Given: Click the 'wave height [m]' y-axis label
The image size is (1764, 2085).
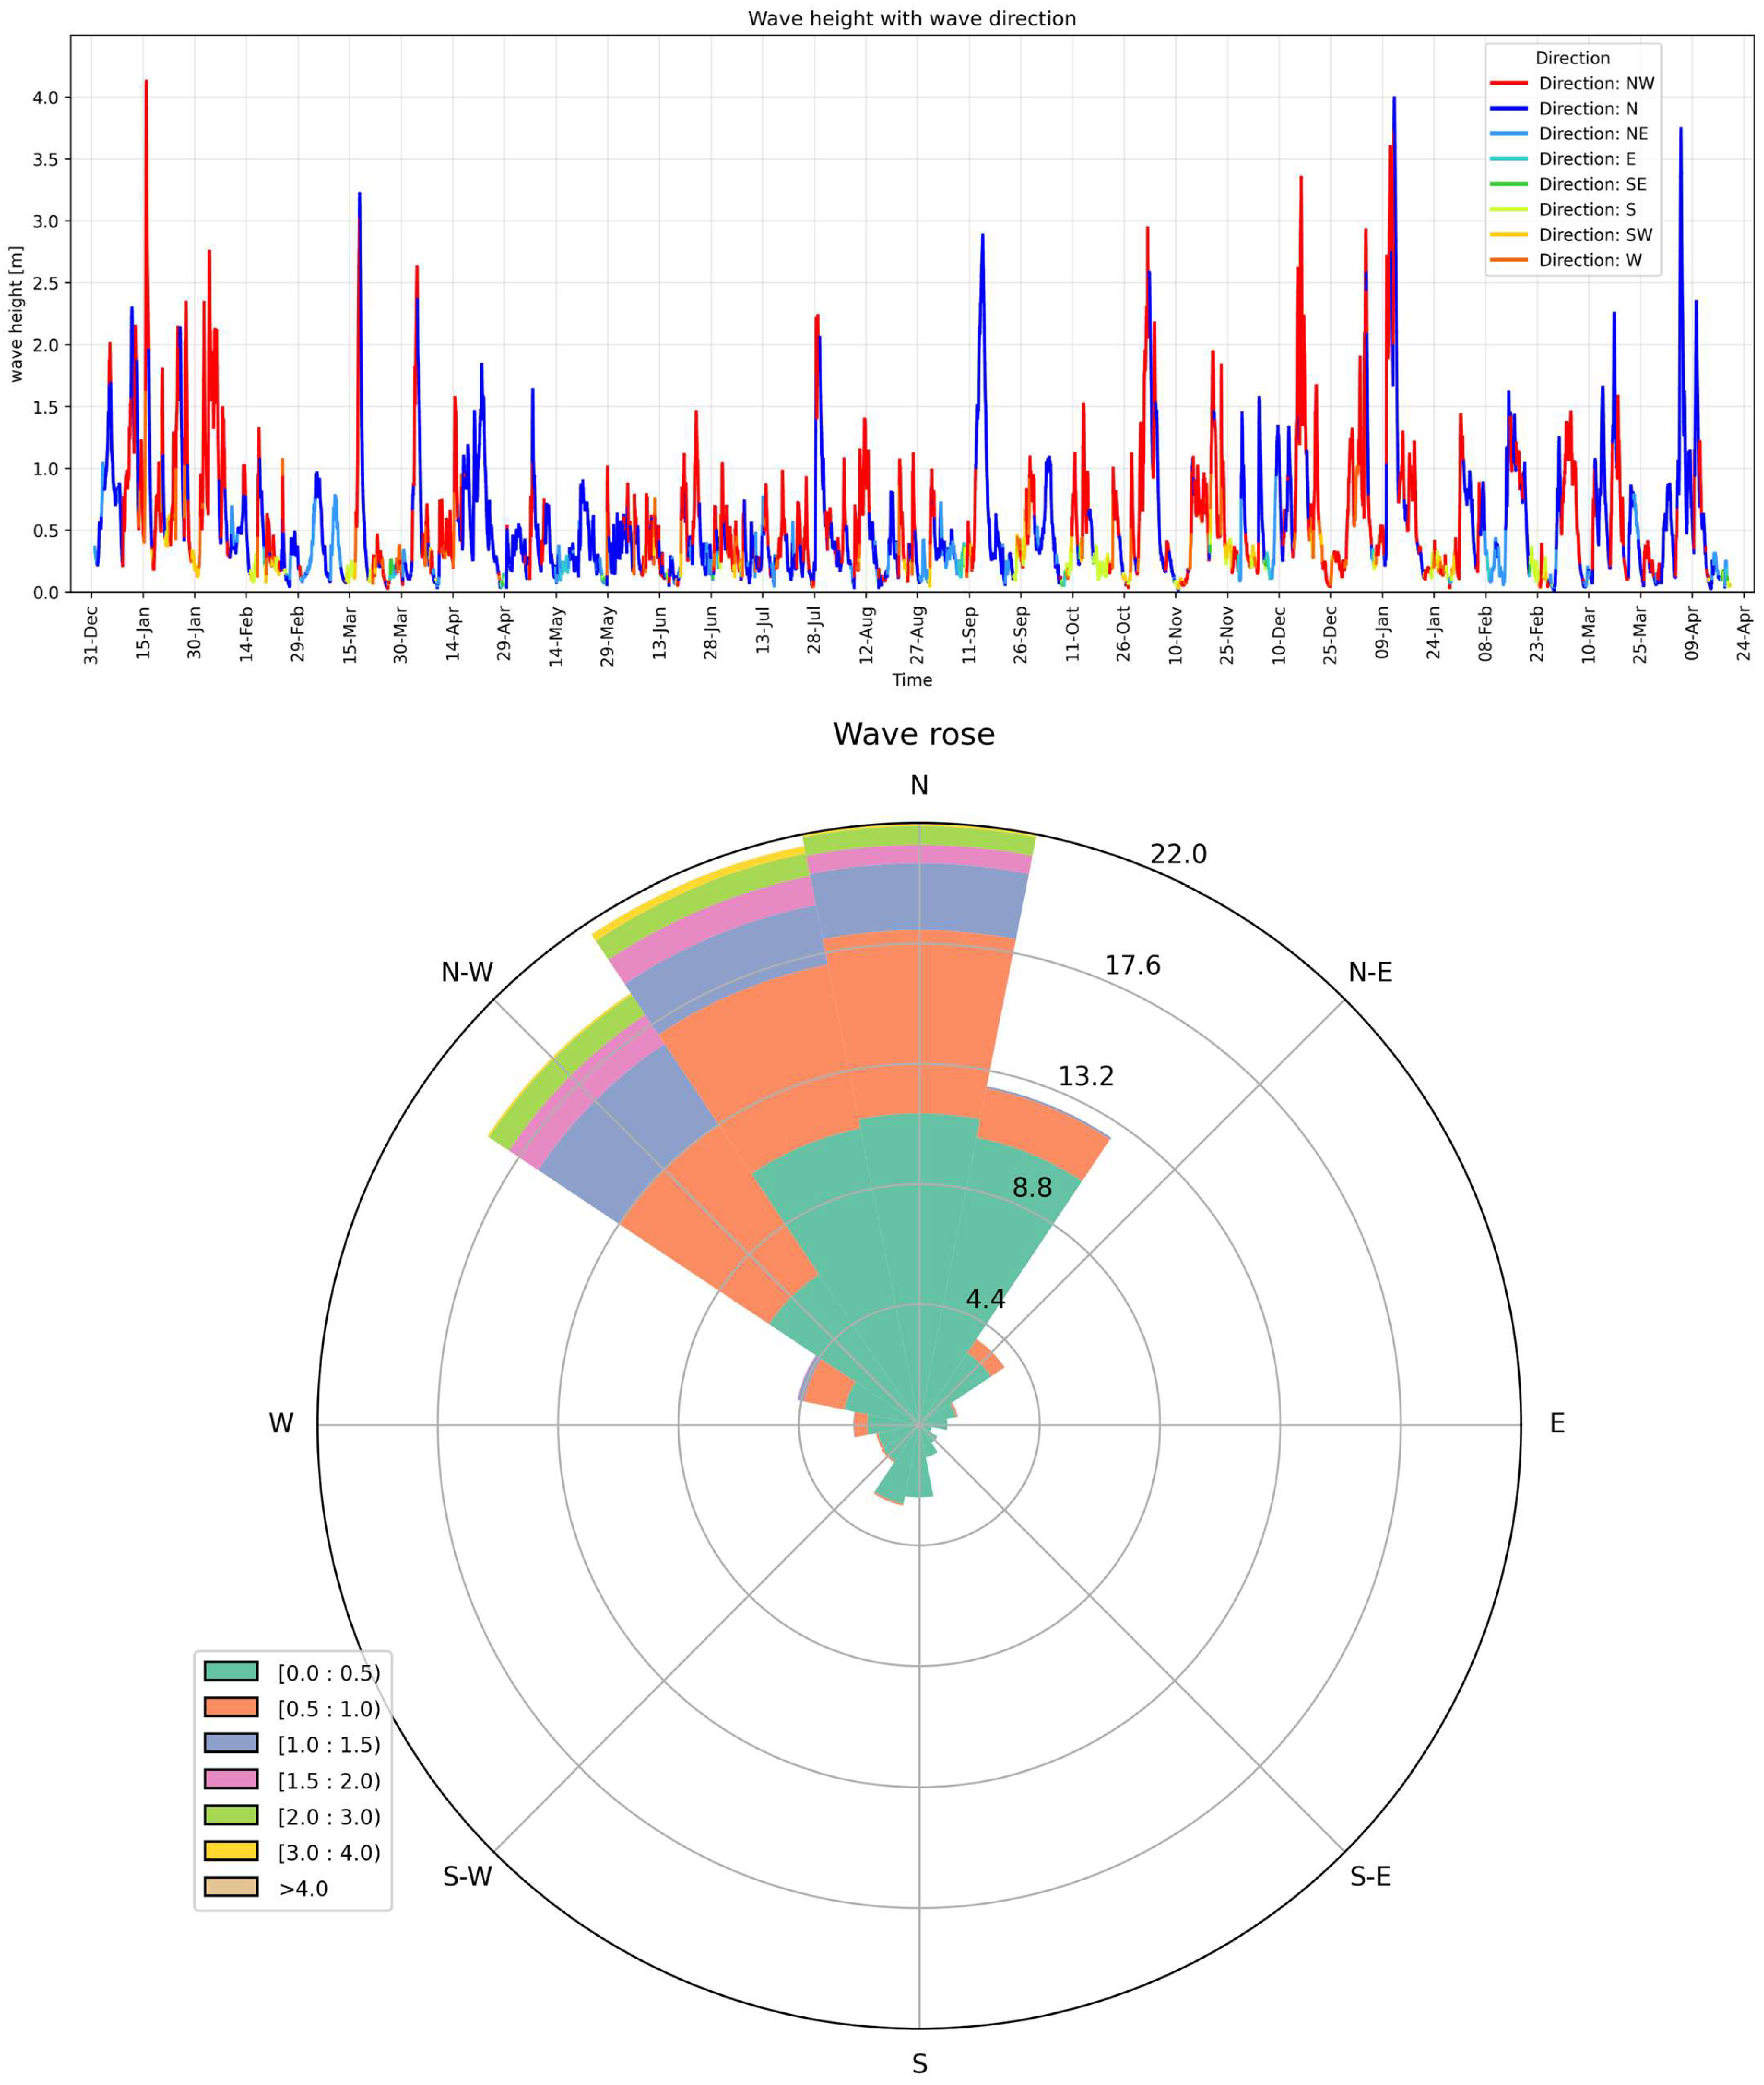Looking at the screenshot, I should 16,314.
